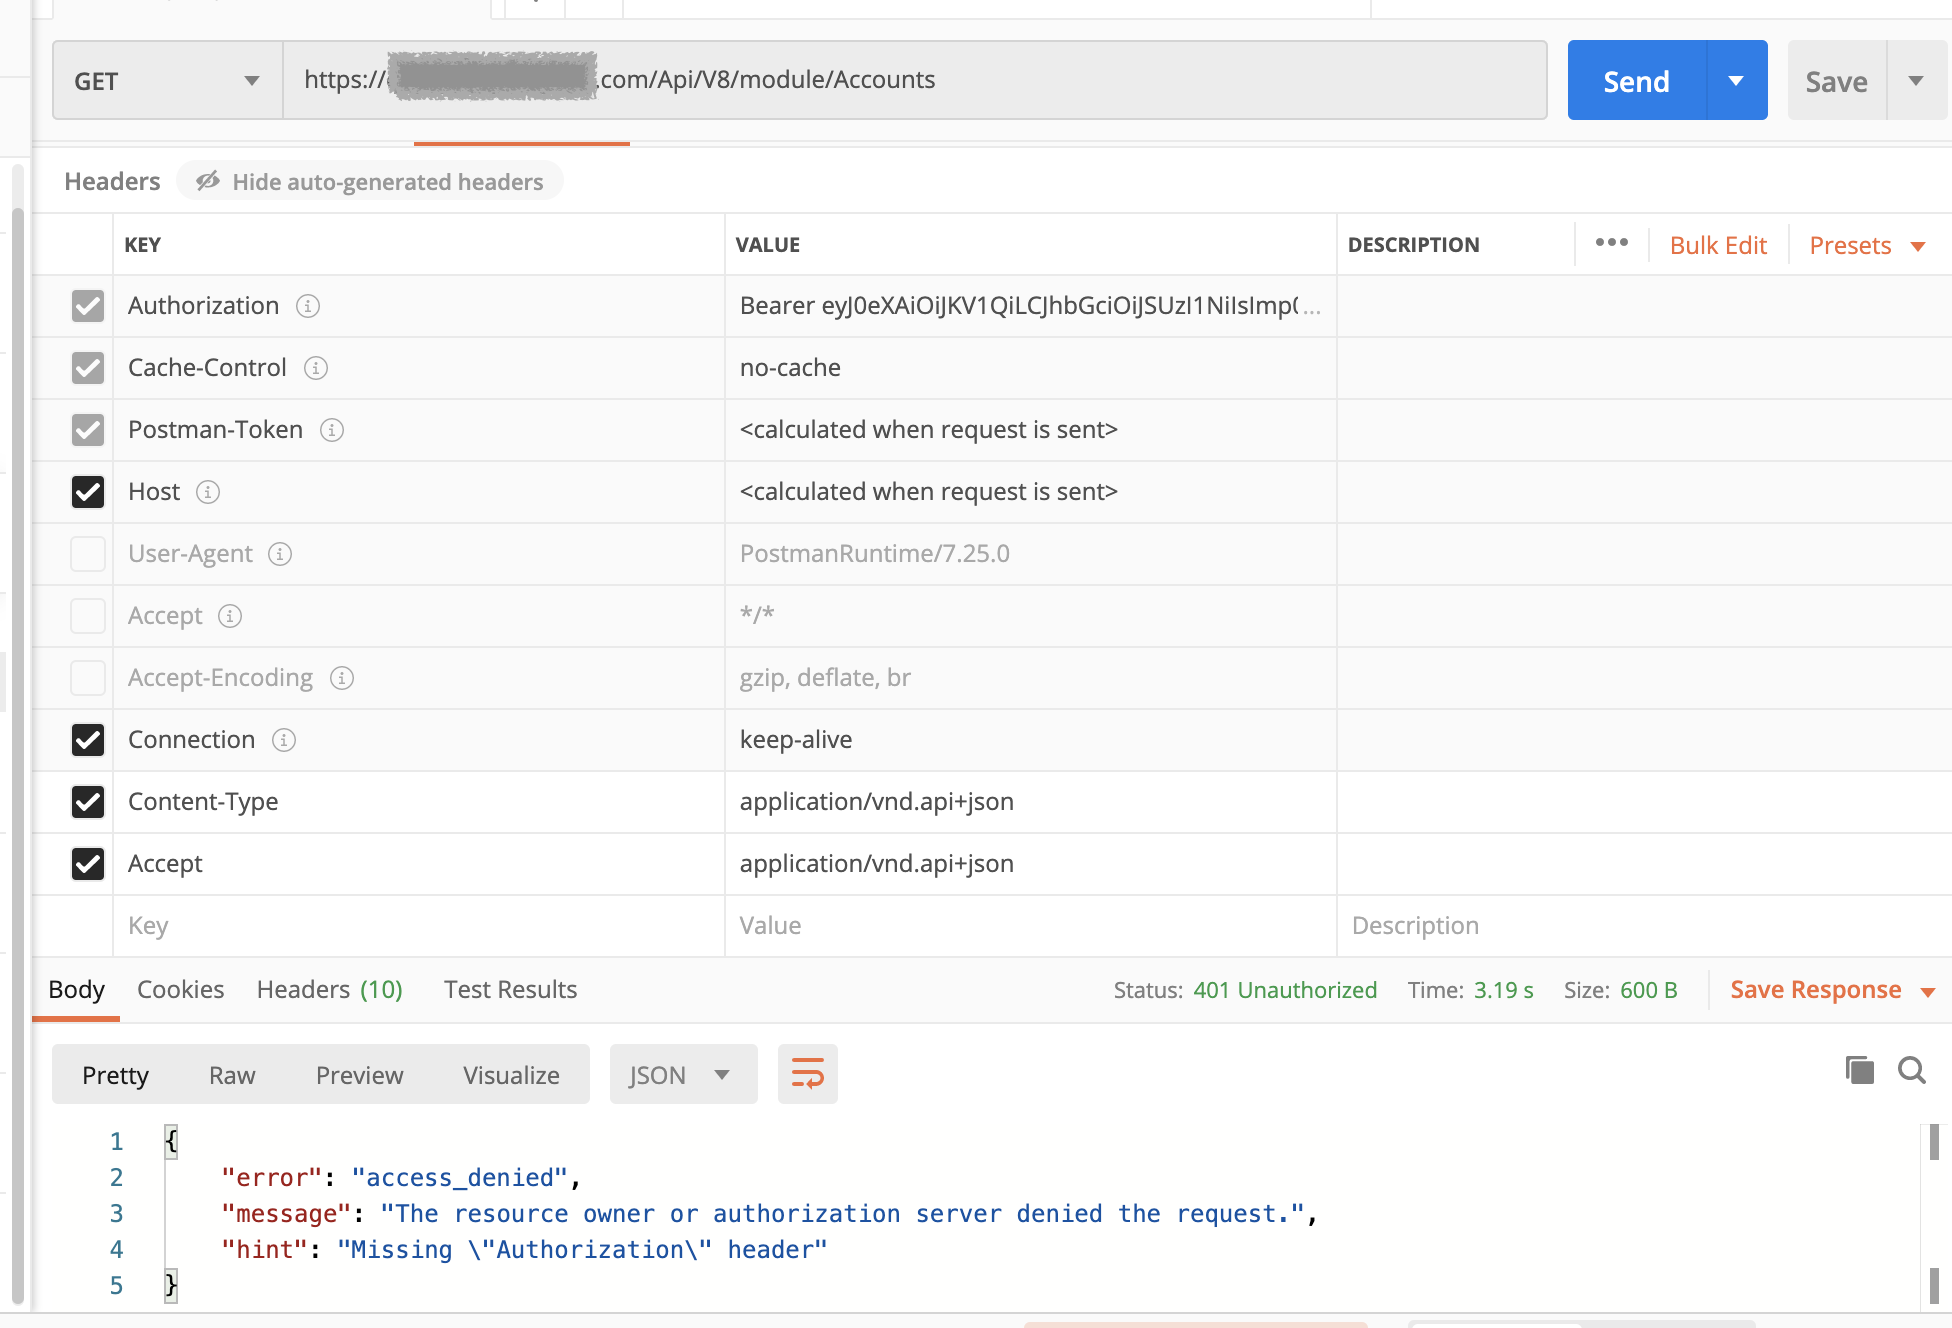This screenshot has width=1952, height=1328.
Task: Click the Authorization header info icon
Action: coord(308,306)
